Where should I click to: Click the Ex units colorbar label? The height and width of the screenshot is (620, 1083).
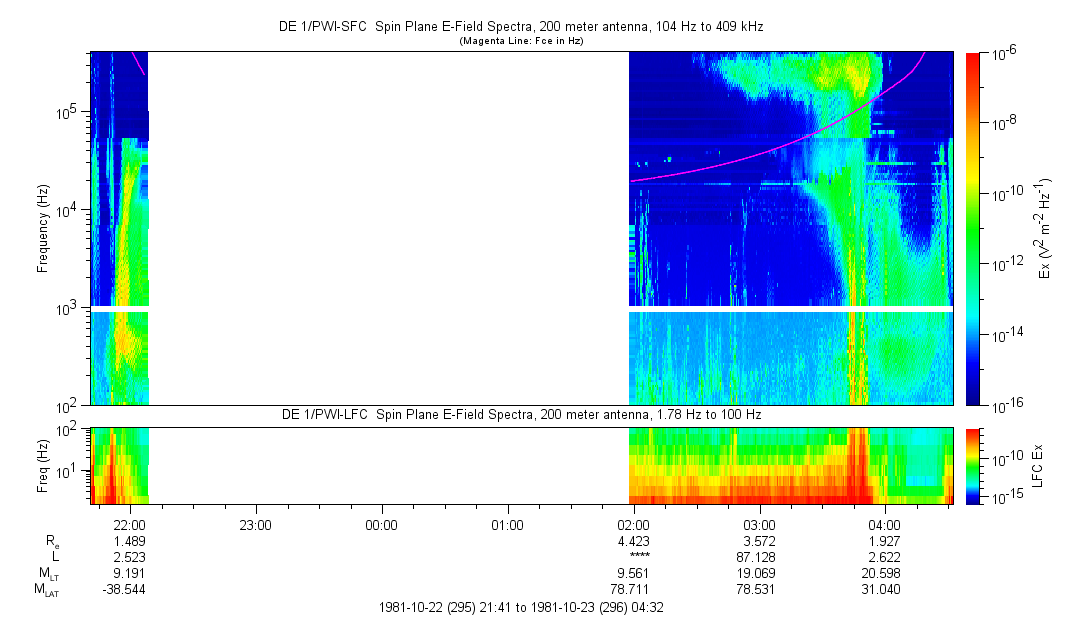(x=1045, y=228)
